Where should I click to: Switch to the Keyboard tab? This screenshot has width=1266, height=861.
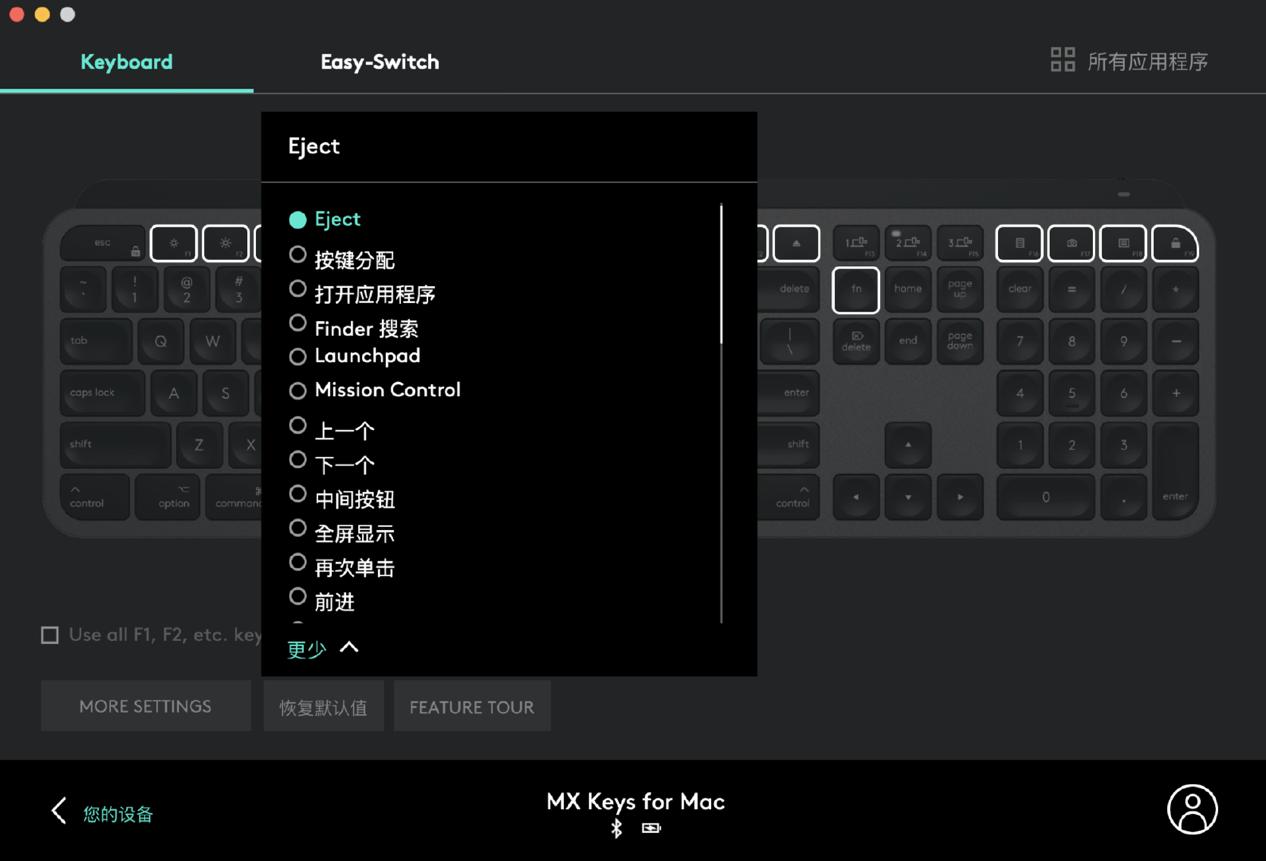click(x=126, y=62)
